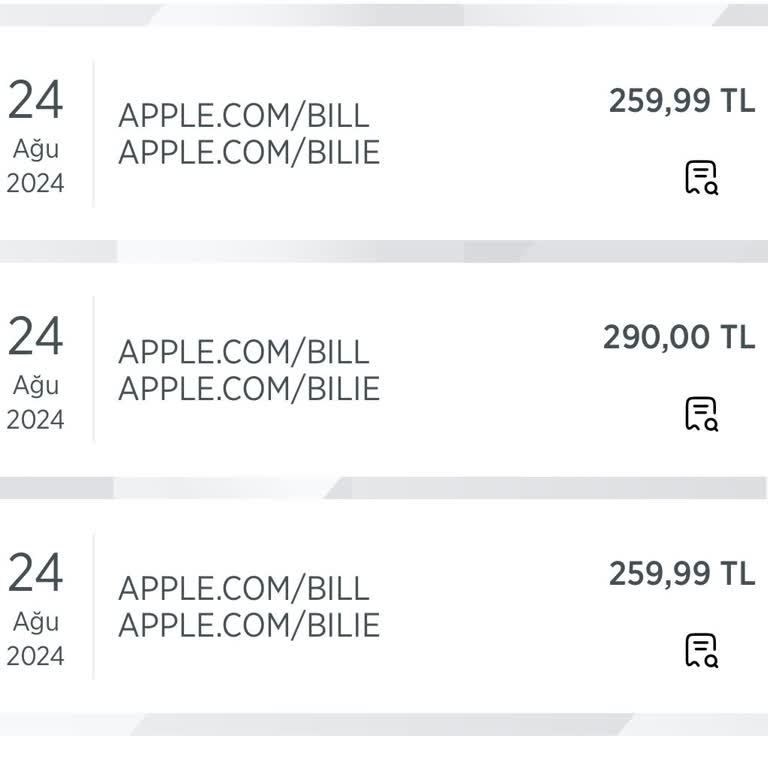Select APPLE.COM/BILL text in top transaction

pyautogui.click(x=244, y=116)
